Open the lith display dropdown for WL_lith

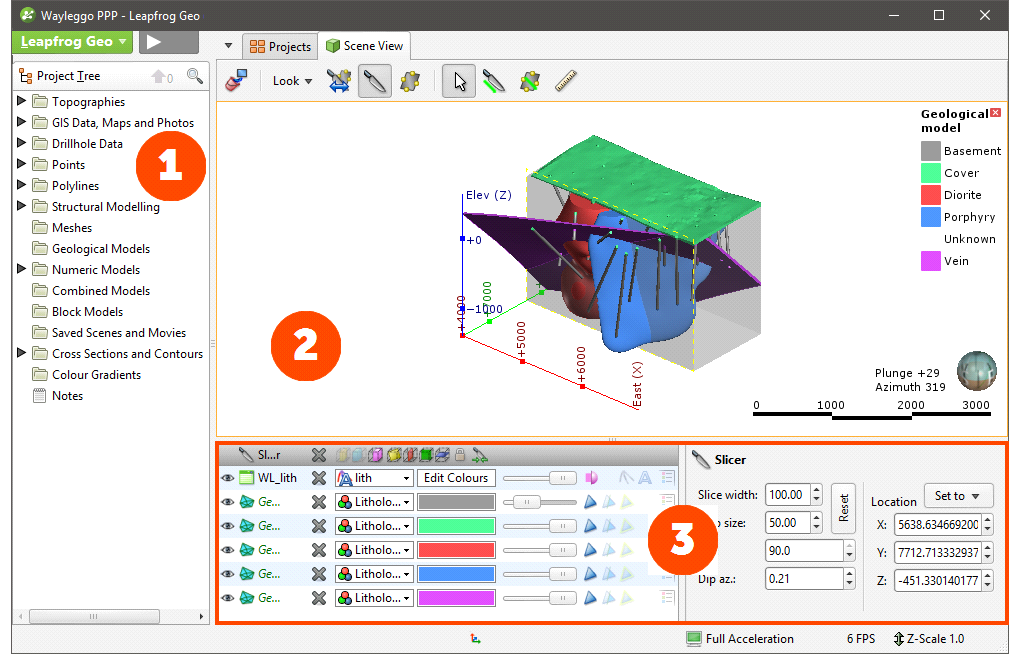[x=374, y=478]
